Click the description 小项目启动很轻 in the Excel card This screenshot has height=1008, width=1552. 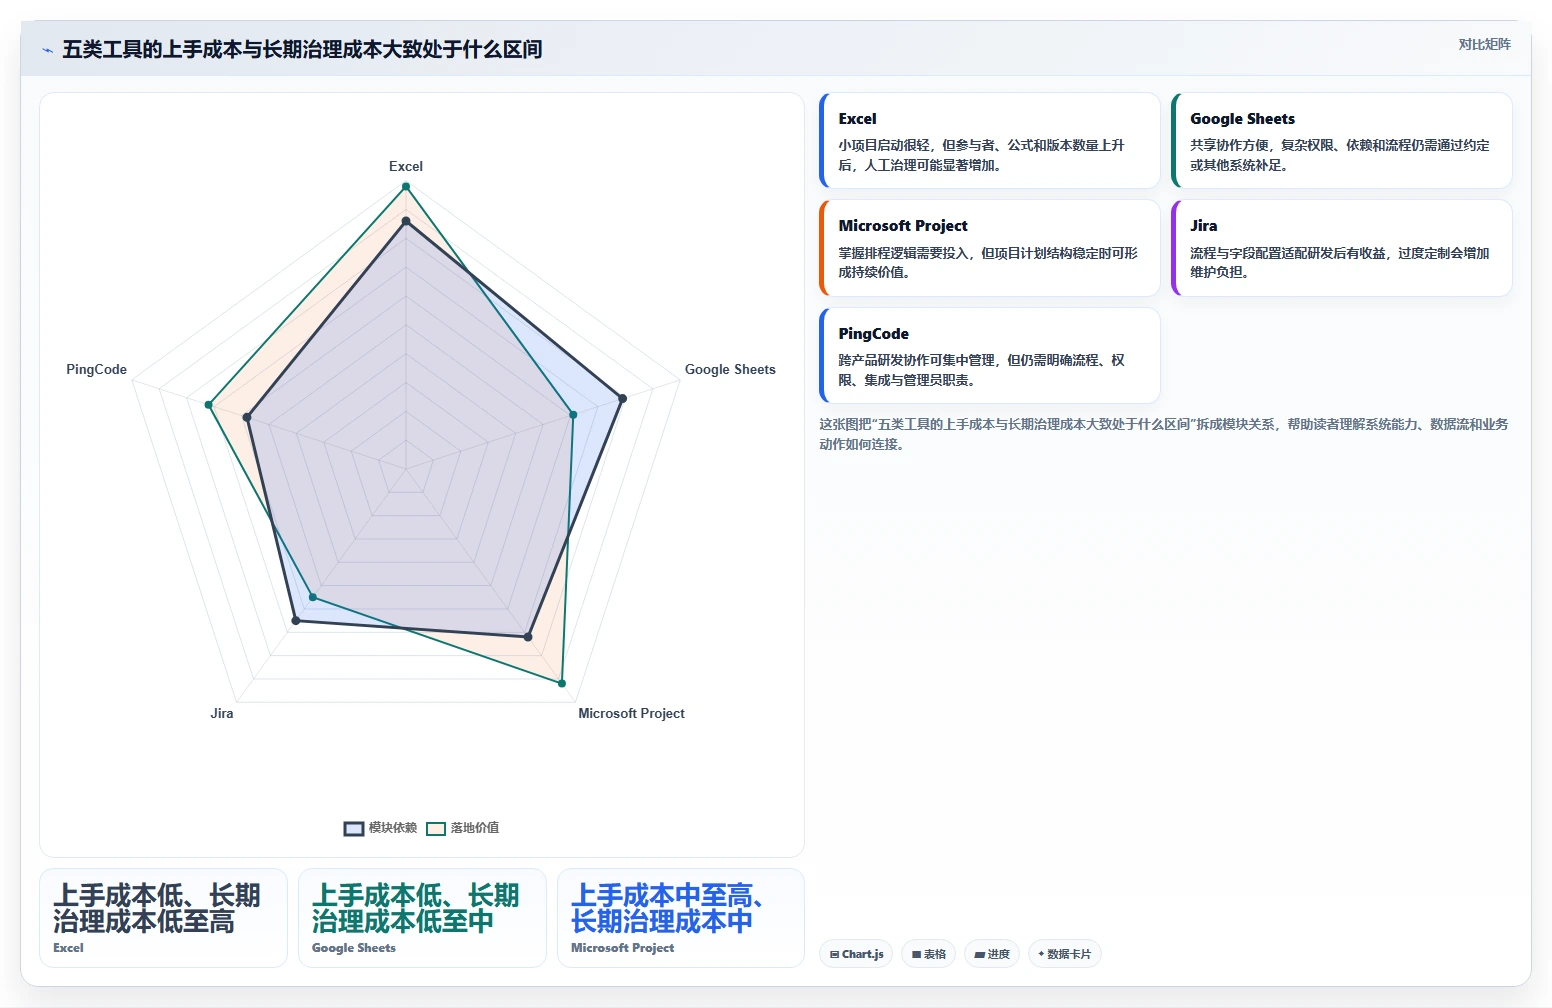coord(982,155)
